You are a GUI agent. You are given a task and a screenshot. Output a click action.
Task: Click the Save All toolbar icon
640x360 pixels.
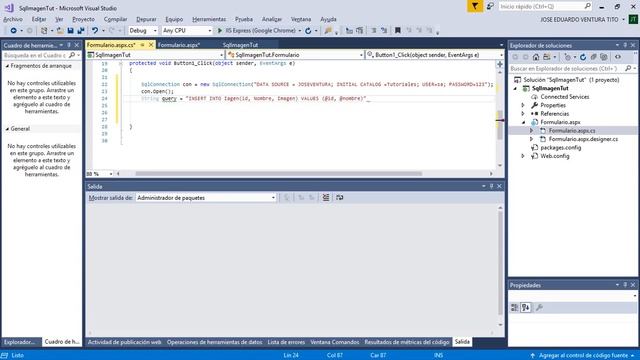pos(81,31)
